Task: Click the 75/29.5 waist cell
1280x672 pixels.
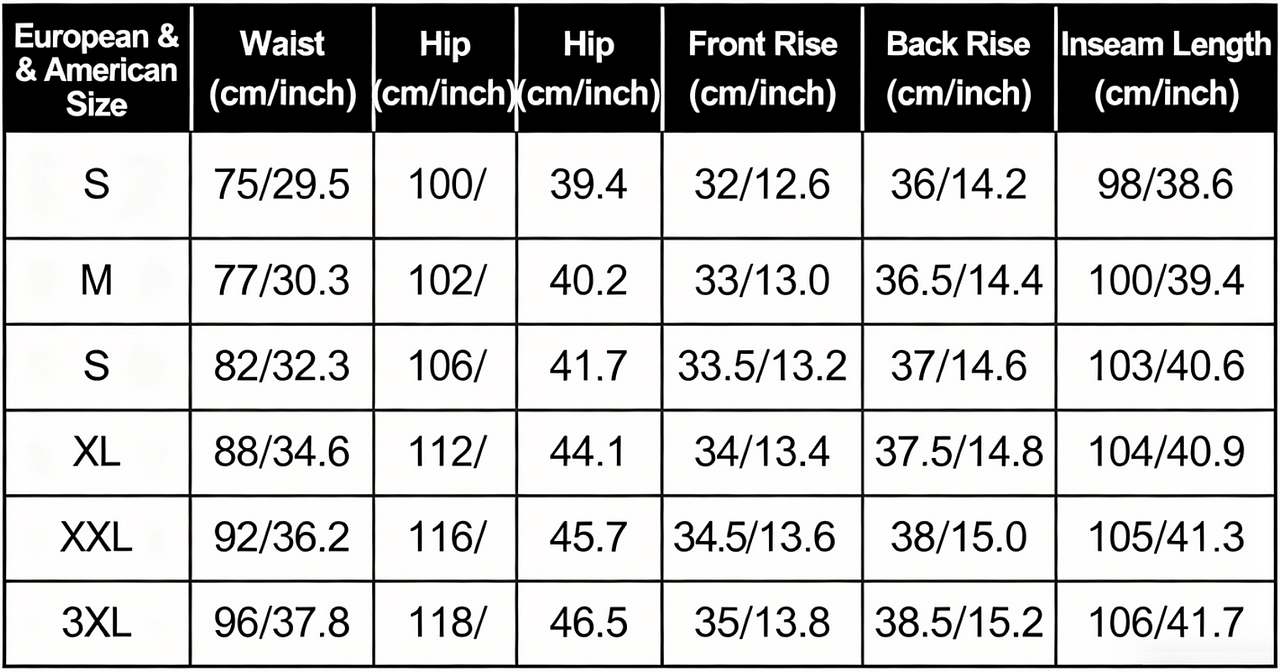Action: [x=283, y=185]
